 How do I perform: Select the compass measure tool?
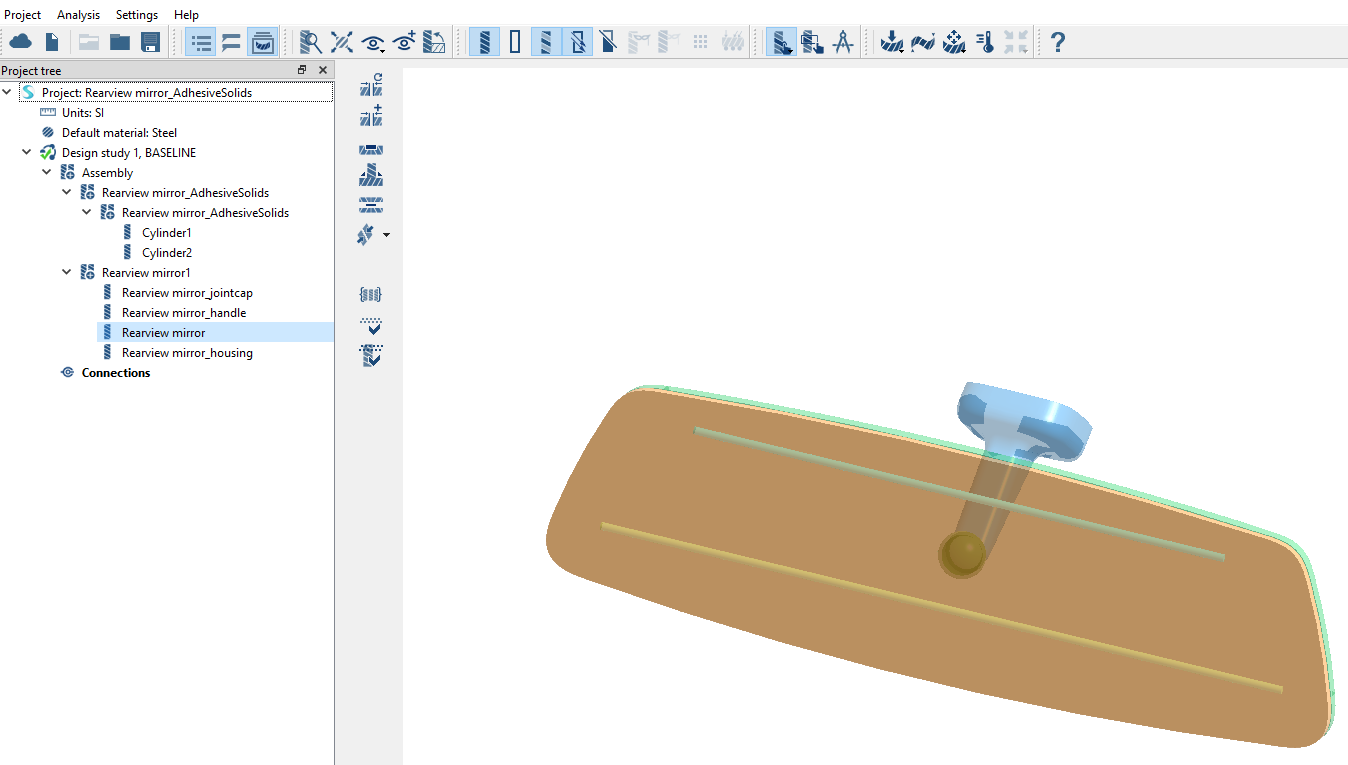click(843, 42)
